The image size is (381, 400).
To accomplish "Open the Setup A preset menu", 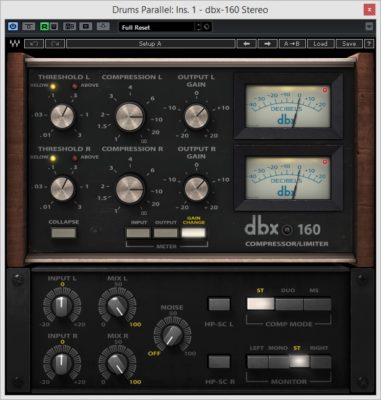I will coord(150,44).
